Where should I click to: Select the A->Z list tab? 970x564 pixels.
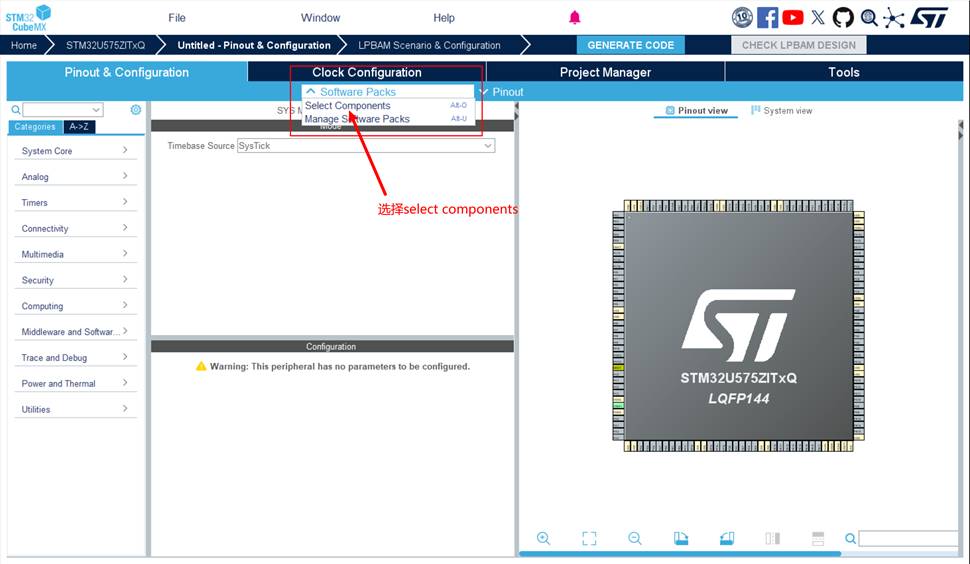point(79,127)
